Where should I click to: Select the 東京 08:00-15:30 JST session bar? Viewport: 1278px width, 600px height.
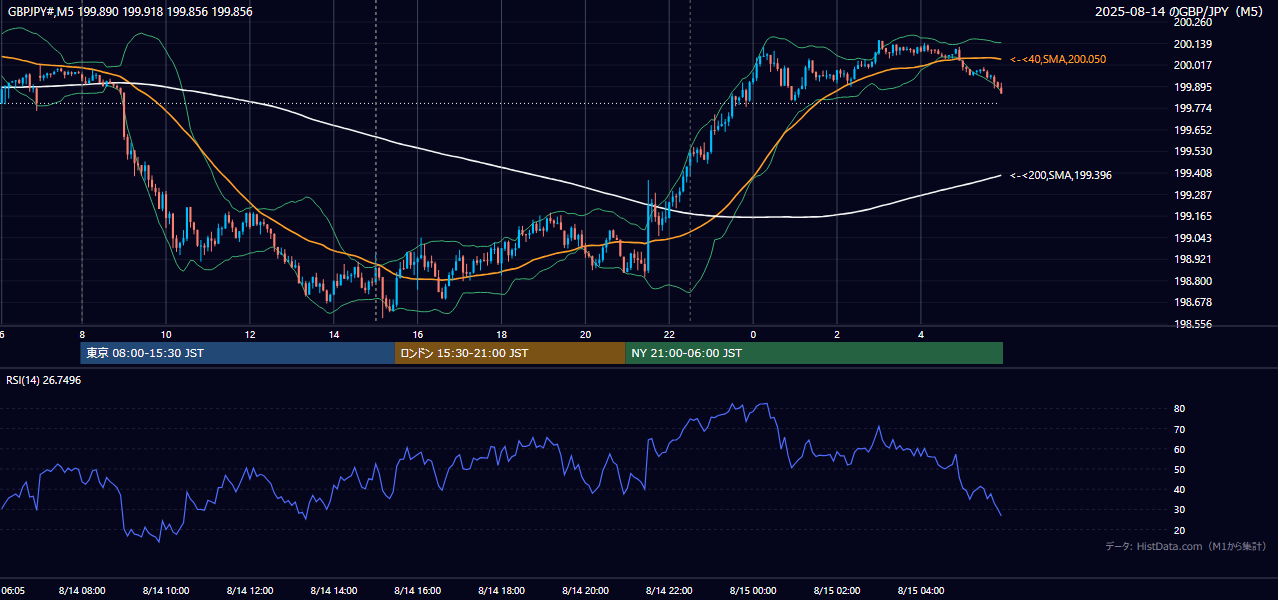tap(238, 353)
